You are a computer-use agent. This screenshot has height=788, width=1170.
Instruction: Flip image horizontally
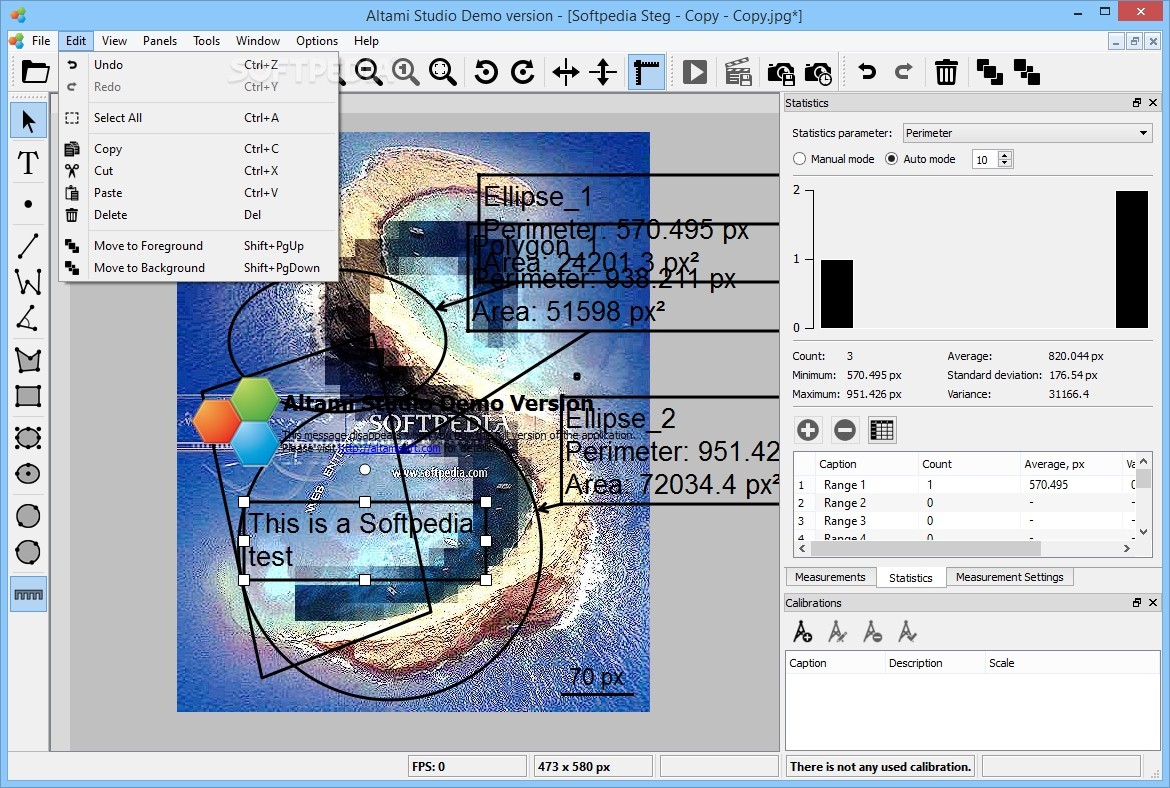click(x=566, y=72)
